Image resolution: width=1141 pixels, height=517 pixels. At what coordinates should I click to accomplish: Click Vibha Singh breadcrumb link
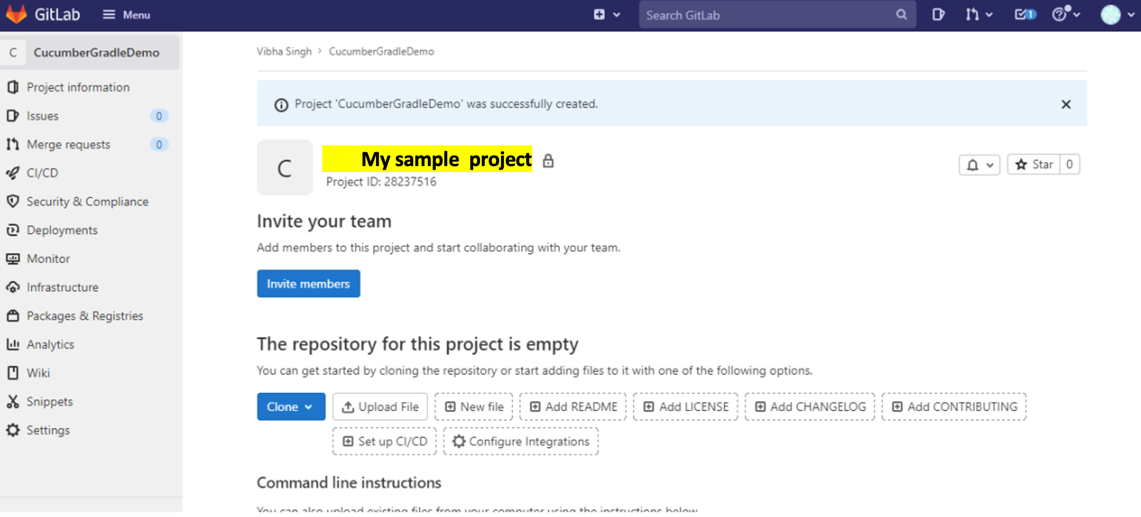[x=284, y=52]
